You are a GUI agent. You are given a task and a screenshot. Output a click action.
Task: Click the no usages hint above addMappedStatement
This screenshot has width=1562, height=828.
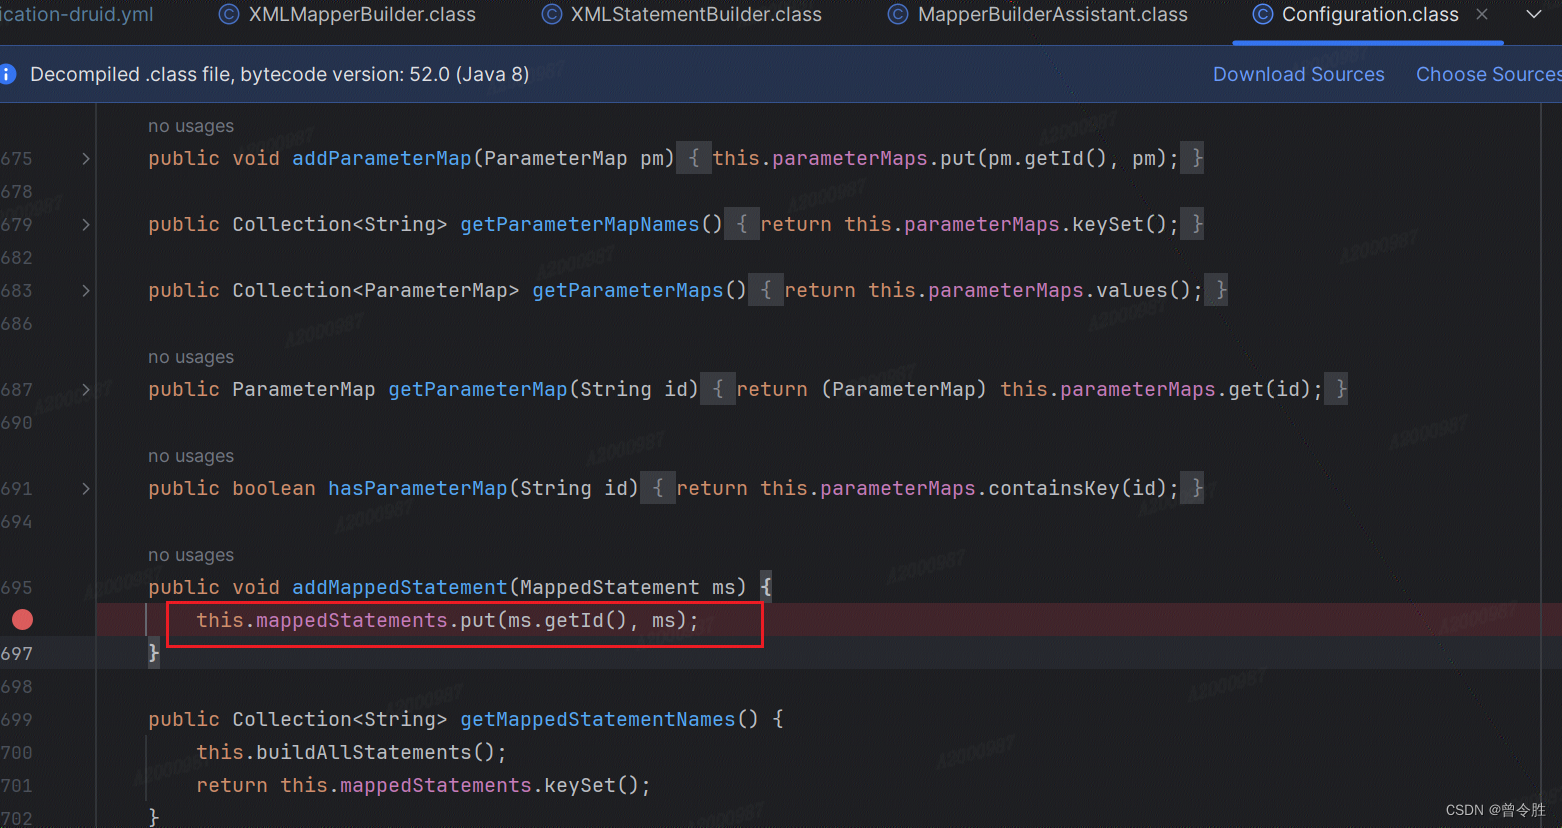(x=191, y=555)
